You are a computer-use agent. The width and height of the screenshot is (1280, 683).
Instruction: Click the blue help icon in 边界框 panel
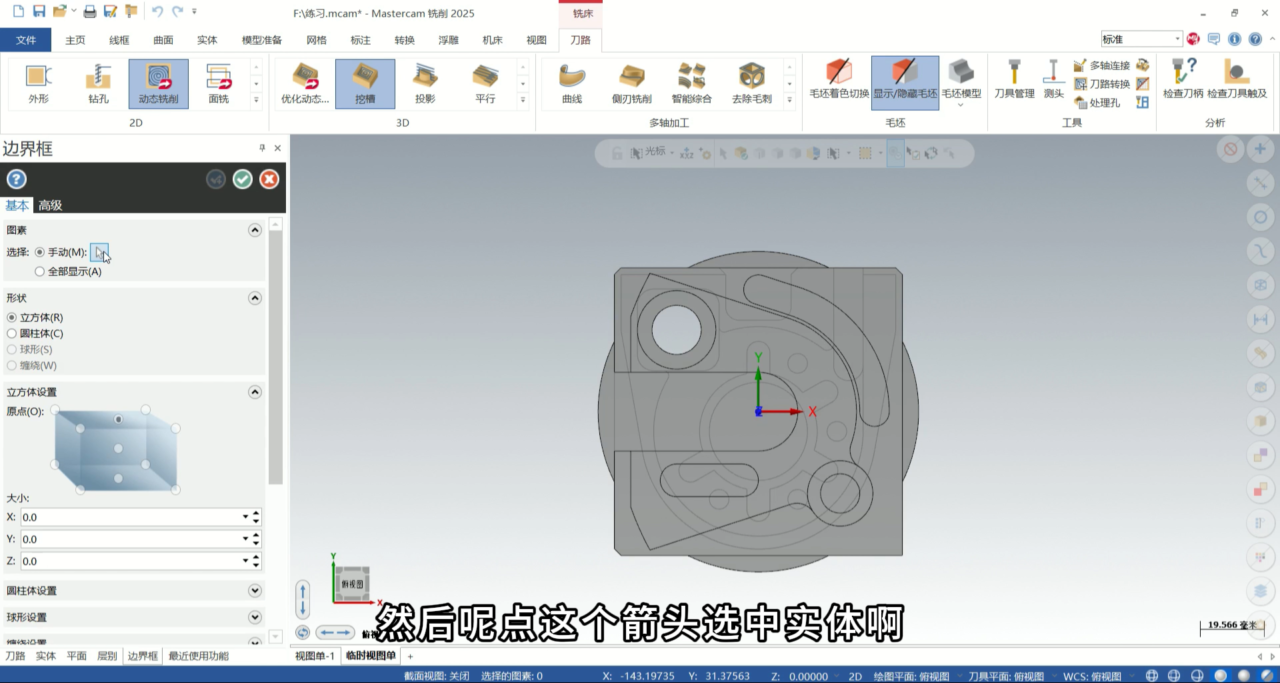point(16,179)
